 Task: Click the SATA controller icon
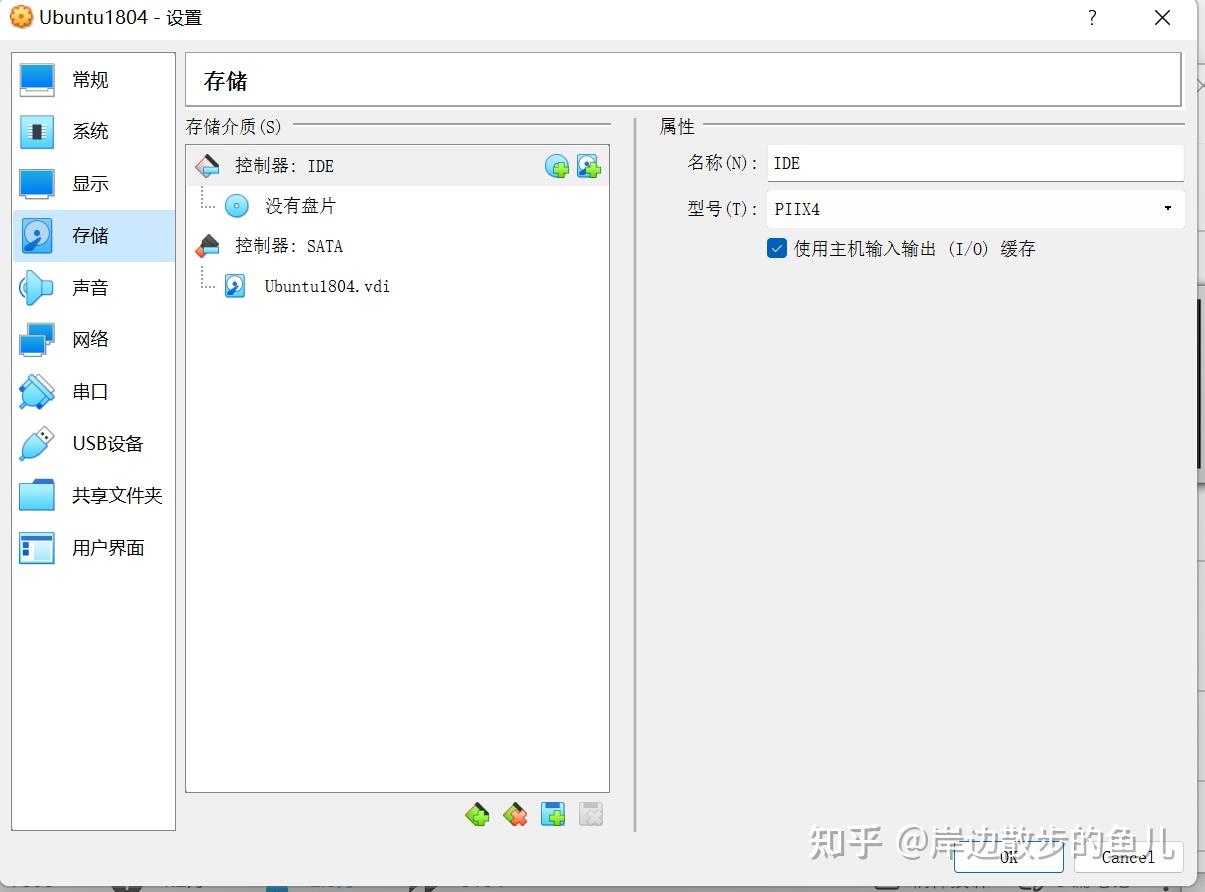(207, 246)
